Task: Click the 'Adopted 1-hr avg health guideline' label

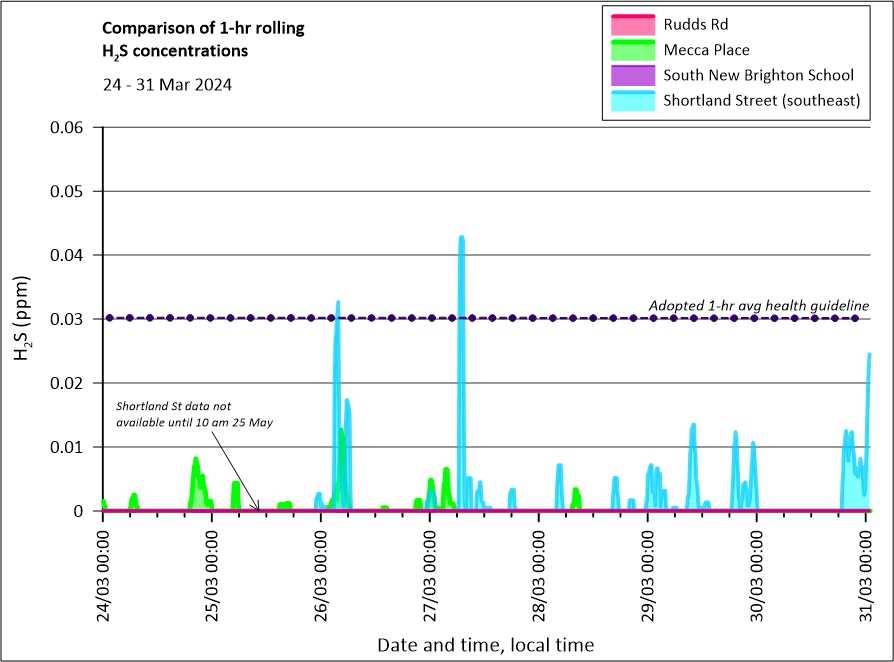Action: point(758,305)
